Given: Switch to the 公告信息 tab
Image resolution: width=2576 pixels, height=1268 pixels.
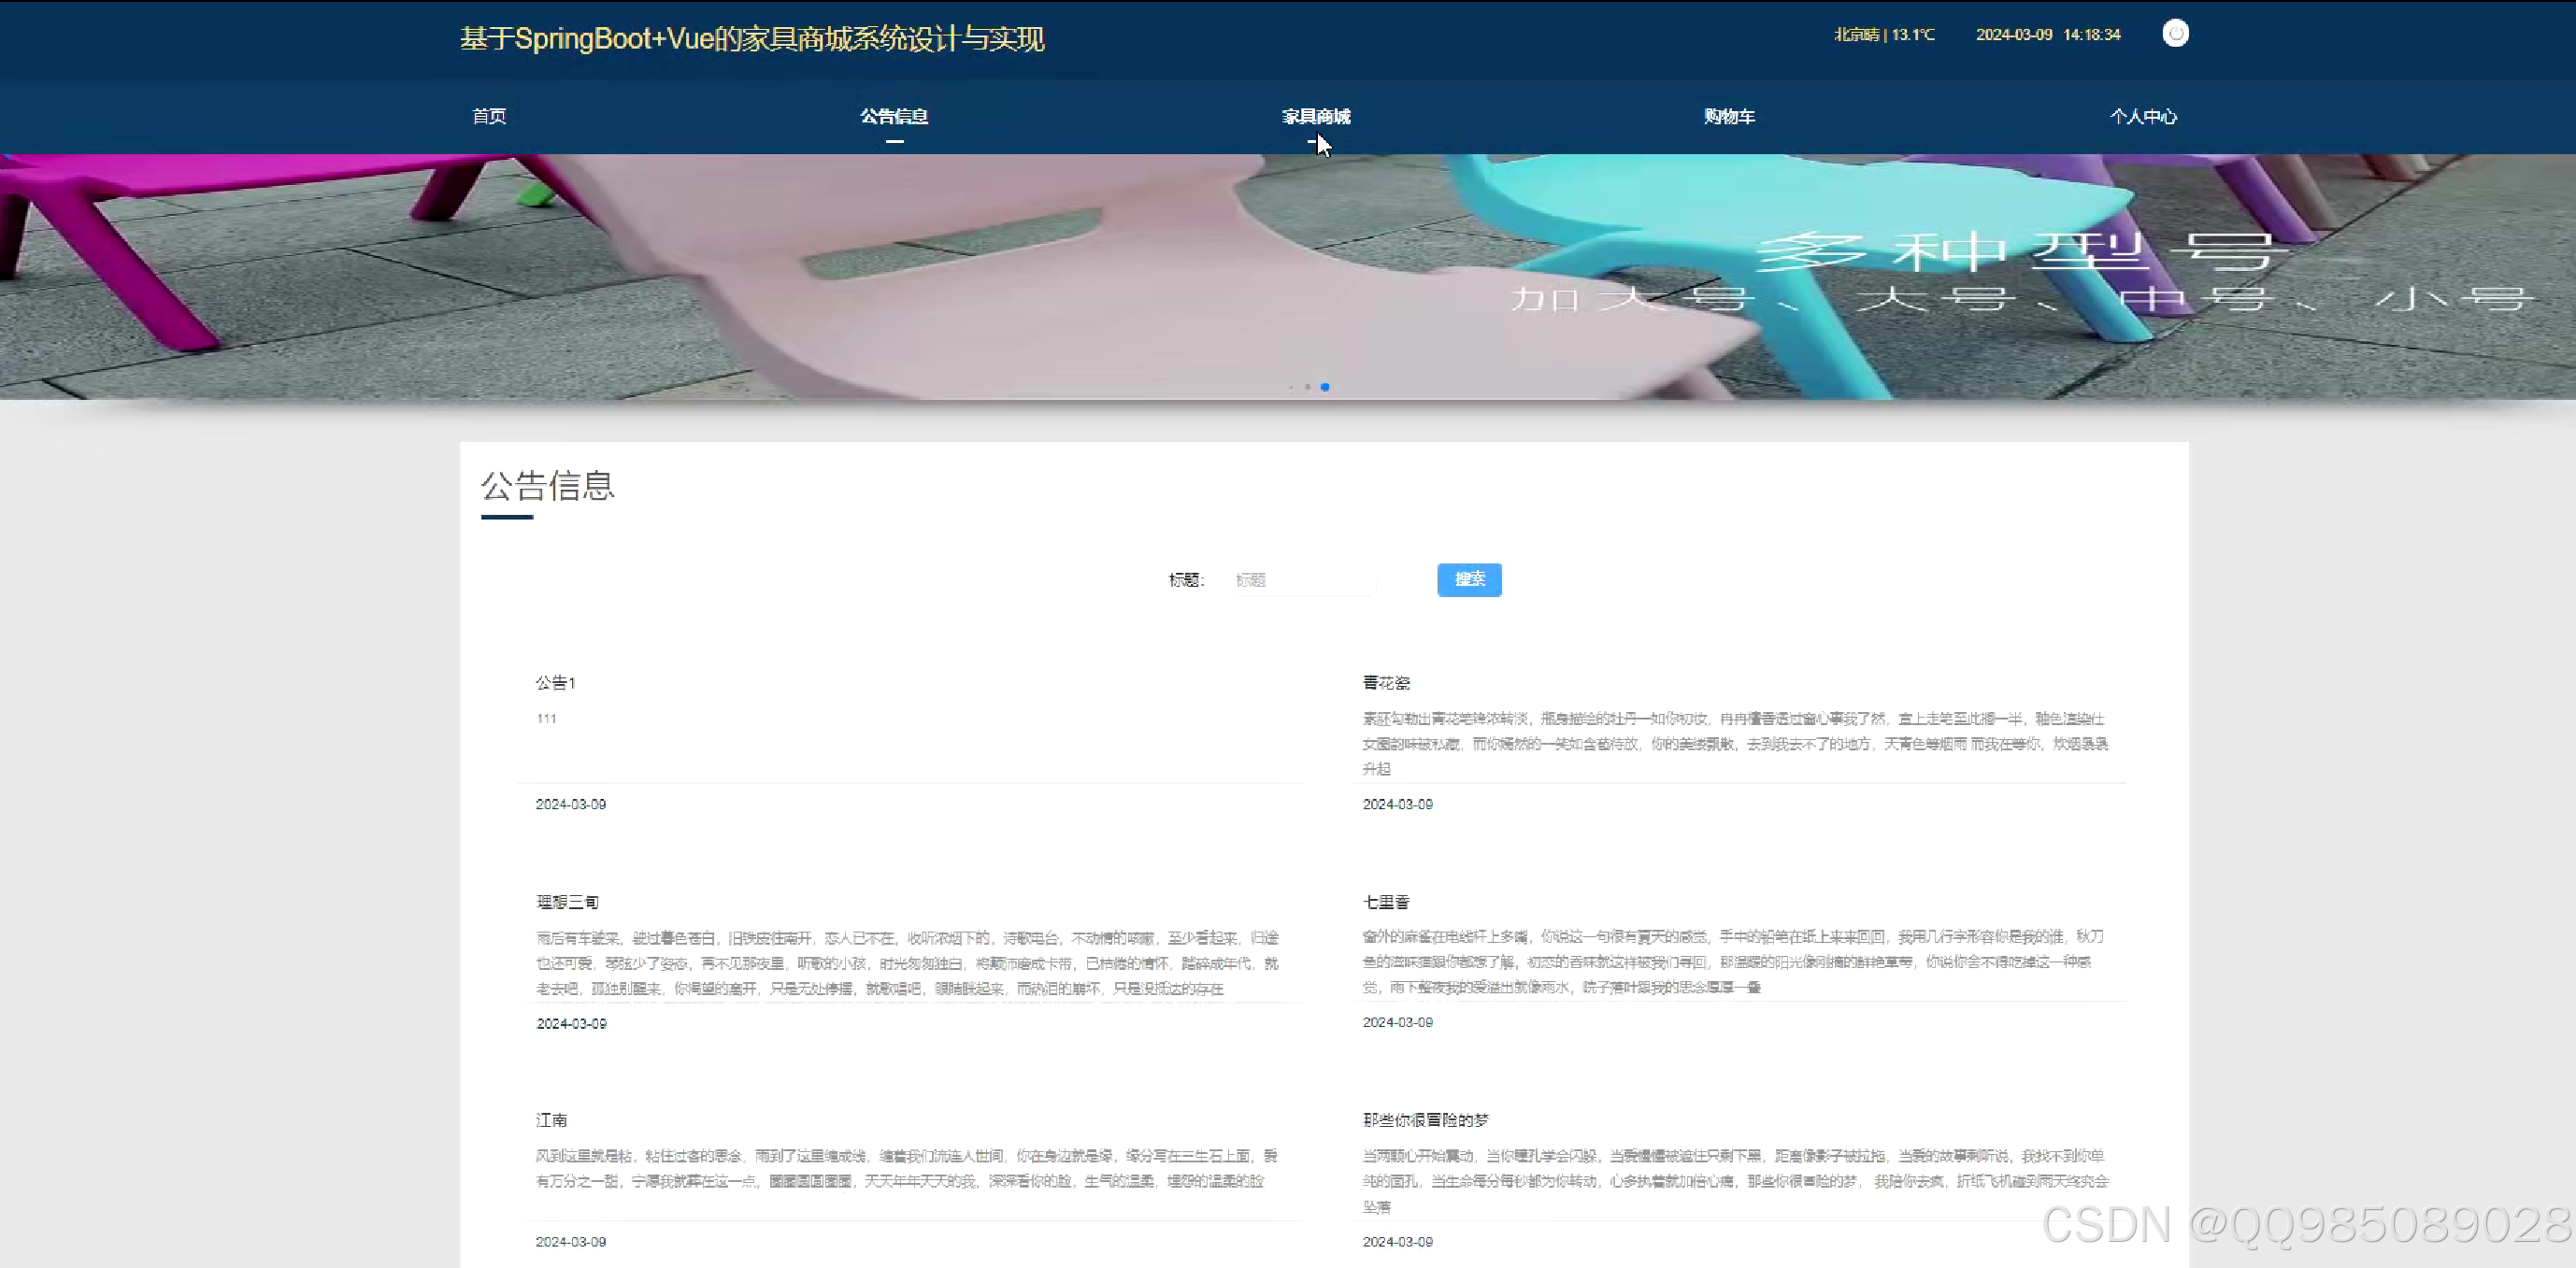Looking at the screenshot, I should [893, 116].
